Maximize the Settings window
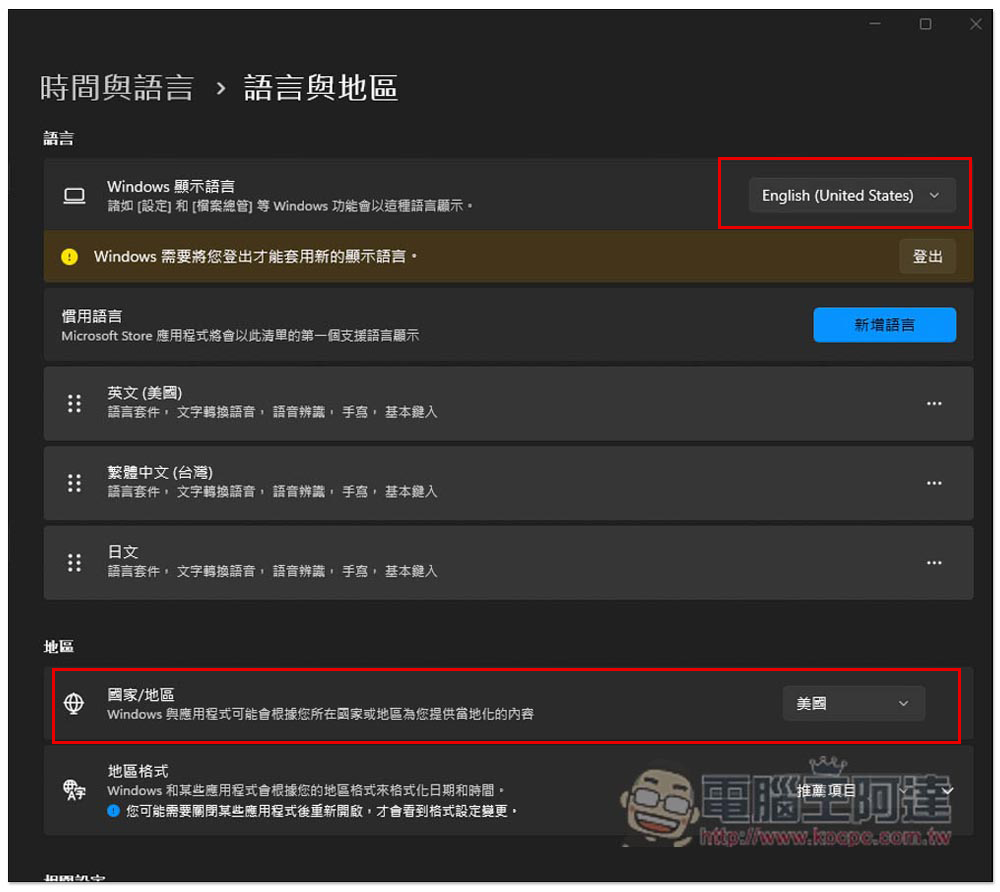The height and width of the screenshot is (892, 1000). coord(925,24)
